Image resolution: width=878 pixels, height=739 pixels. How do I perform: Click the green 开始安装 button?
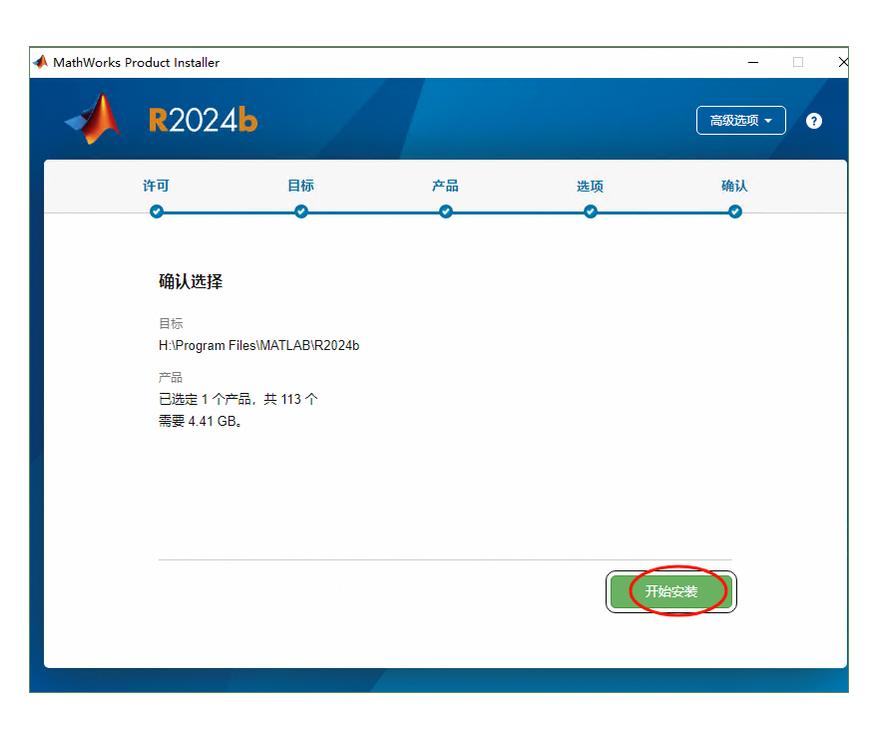[671, 591]
